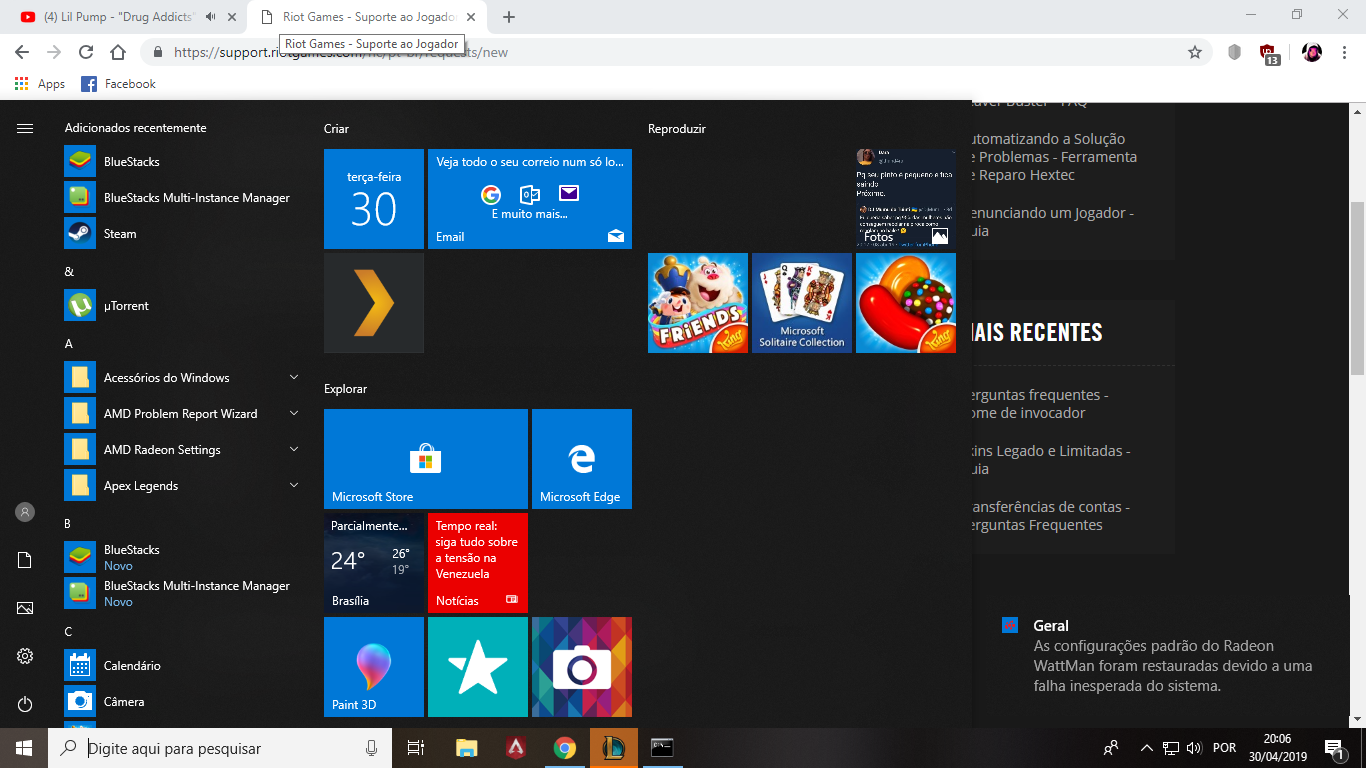Open the Radeon WattMan Geral notification
This screenshot has height=768, width=1366.
[1168, 655]
